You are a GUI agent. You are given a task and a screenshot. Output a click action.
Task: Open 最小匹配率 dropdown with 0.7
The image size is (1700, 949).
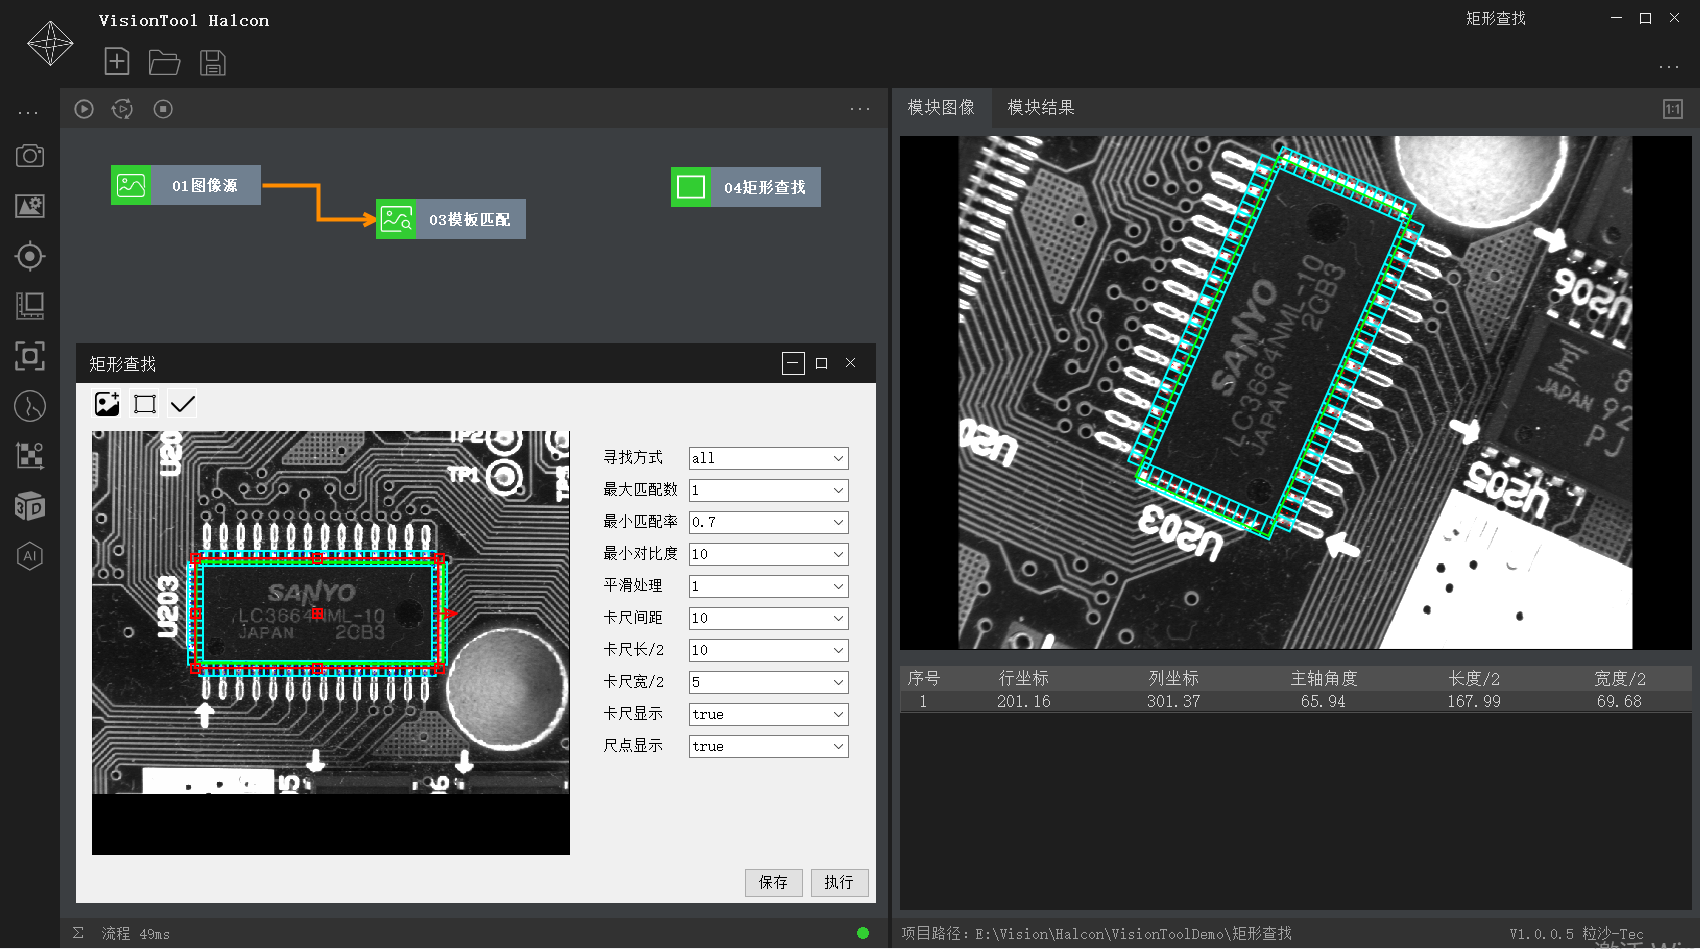point(769,522)
